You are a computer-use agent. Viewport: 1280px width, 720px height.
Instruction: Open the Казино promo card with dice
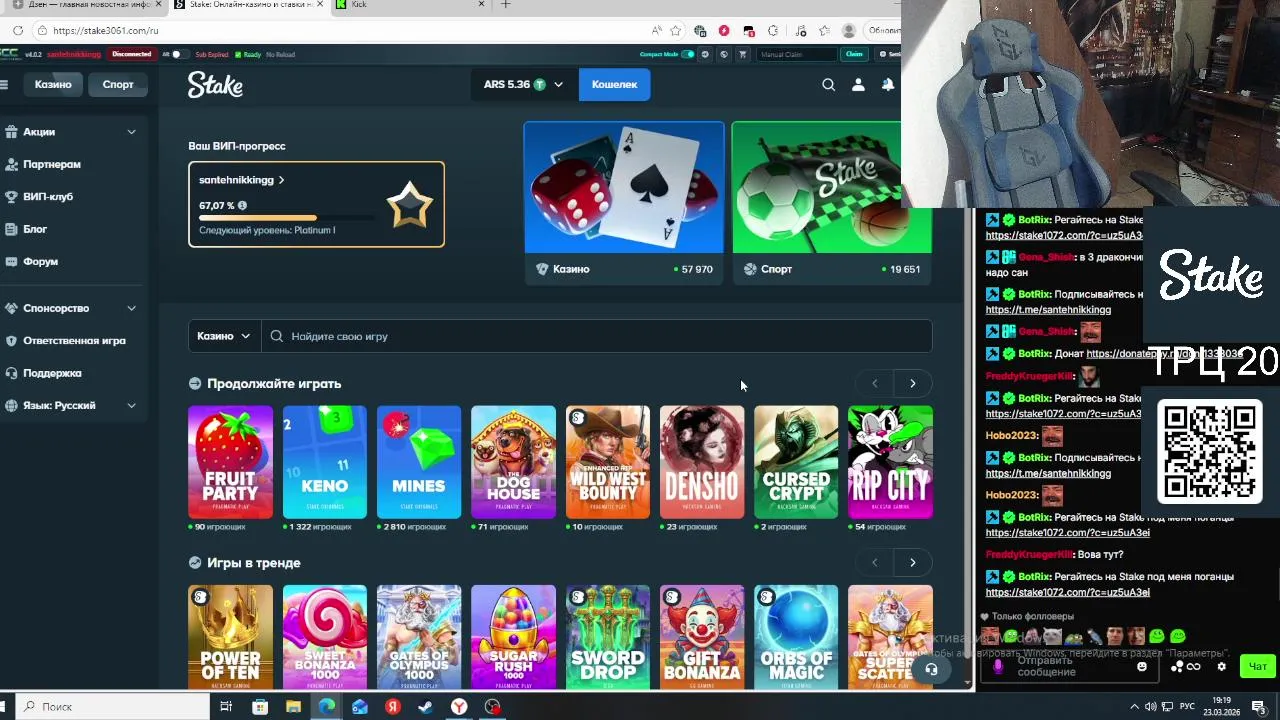click(624, 203)
